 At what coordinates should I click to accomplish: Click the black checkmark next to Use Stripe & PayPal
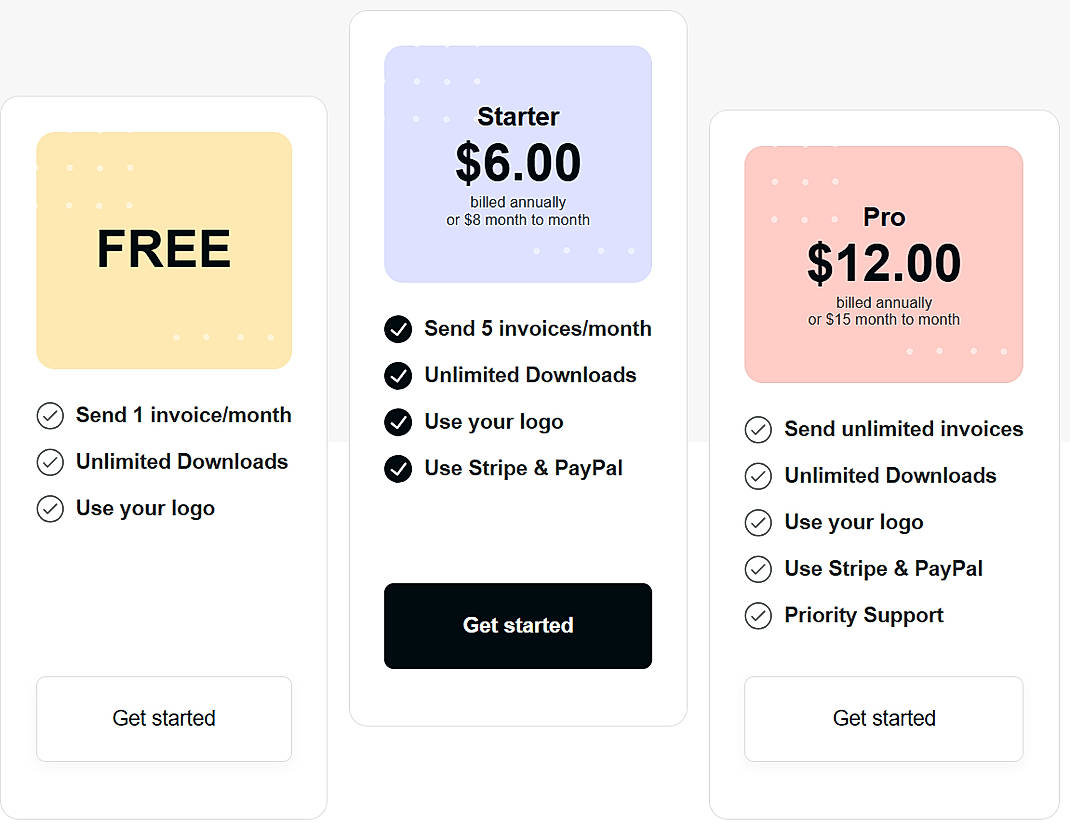pos(398,467)
